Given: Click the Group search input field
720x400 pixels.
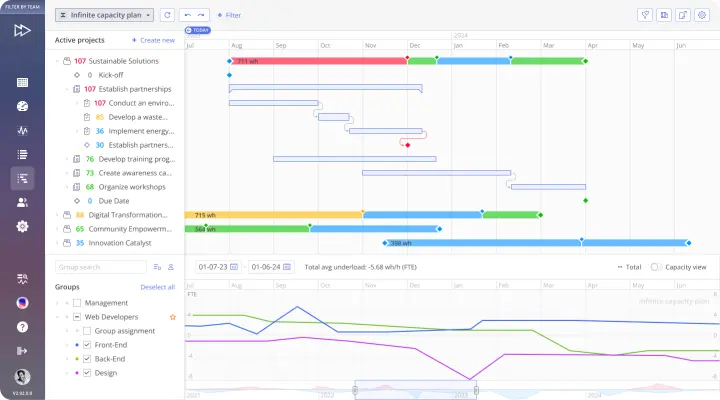Looking at the screenshot, I should [100, 267].
